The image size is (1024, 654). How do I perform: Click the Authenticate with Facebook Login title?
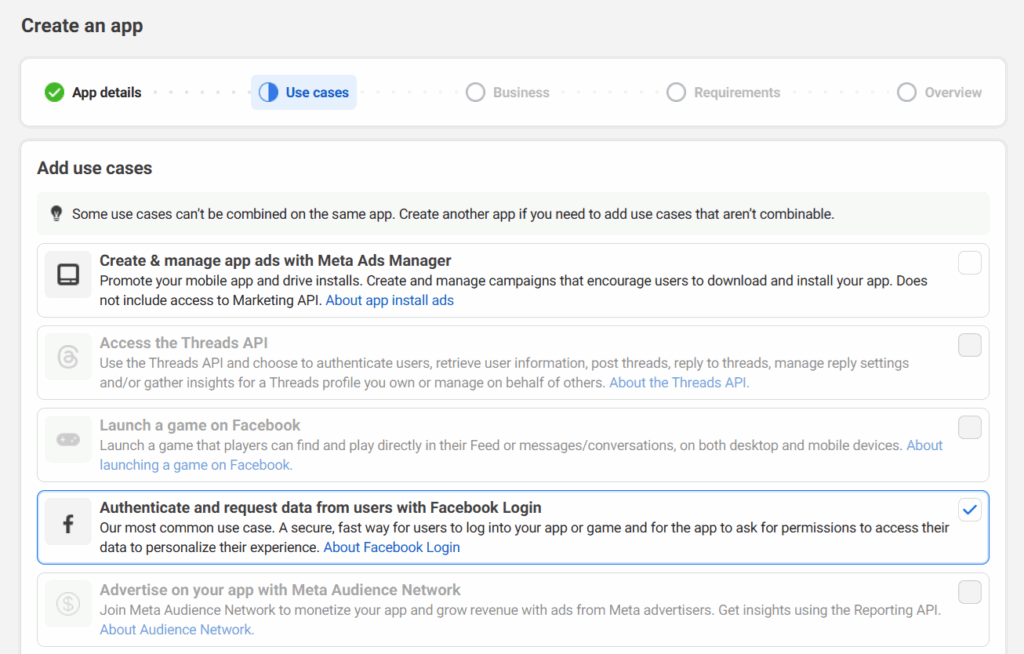tap(320, 508)
